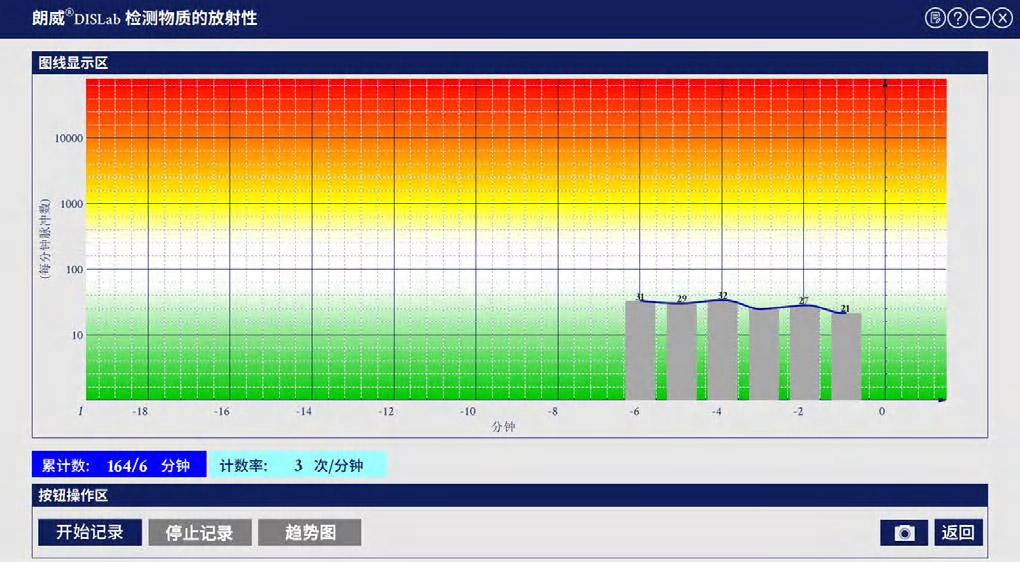Pick the unlabeled bar between 32 and 27

pyautogui.click(x=764, y=355)
